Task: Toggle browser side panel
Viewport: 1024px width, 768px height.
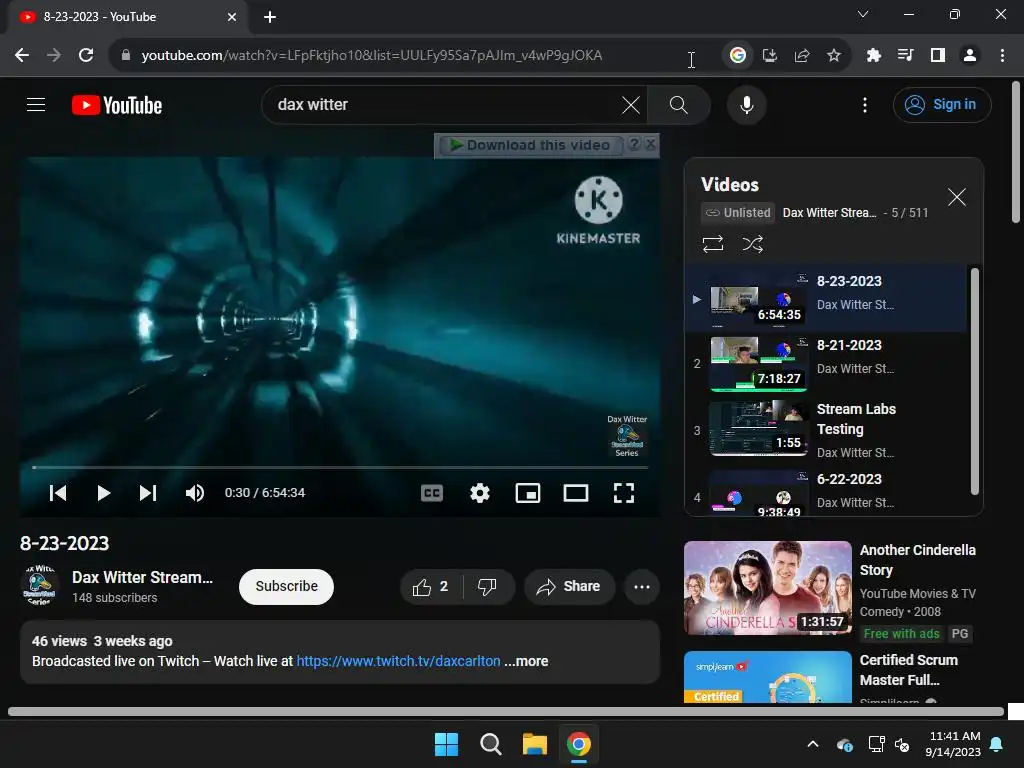Action: point(938,56)
